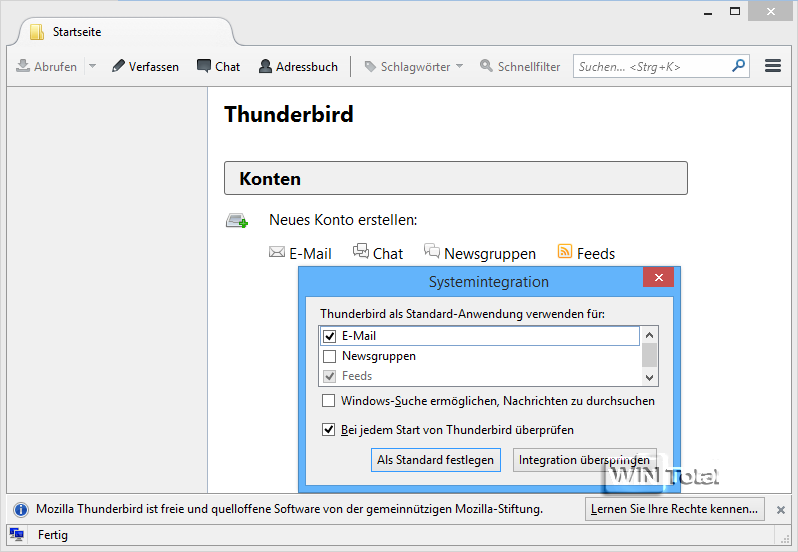The width and height of the screenshot is (798, 552).
Task: Create a new E-Mail account
Action: pos(300,253)
